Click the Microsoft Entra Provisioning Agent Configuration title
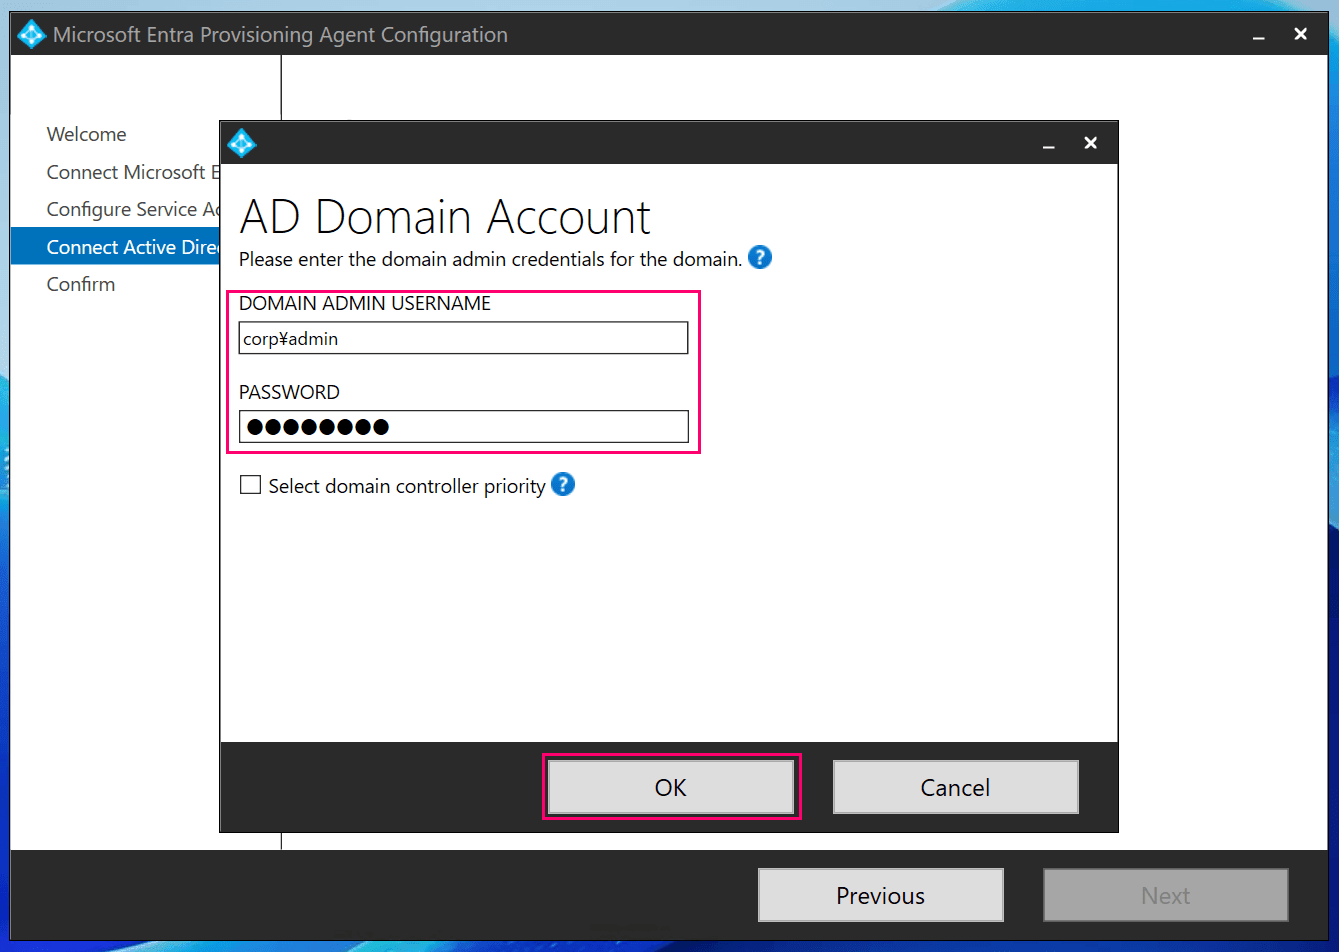This screenshot has width=1339, height=952. [x=280, y=35]
